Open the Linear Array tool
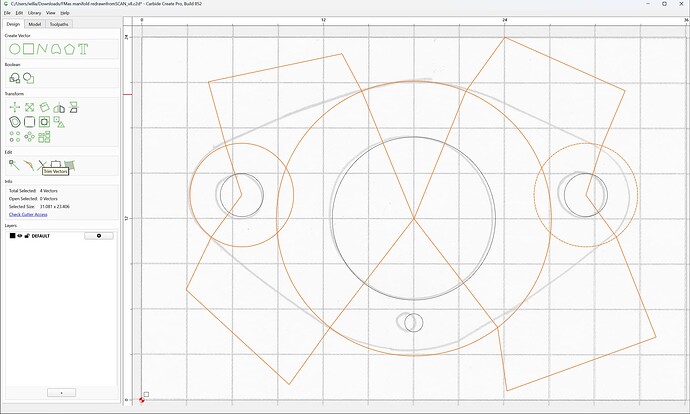Viewport: 690px width, 414px height. 15,137
